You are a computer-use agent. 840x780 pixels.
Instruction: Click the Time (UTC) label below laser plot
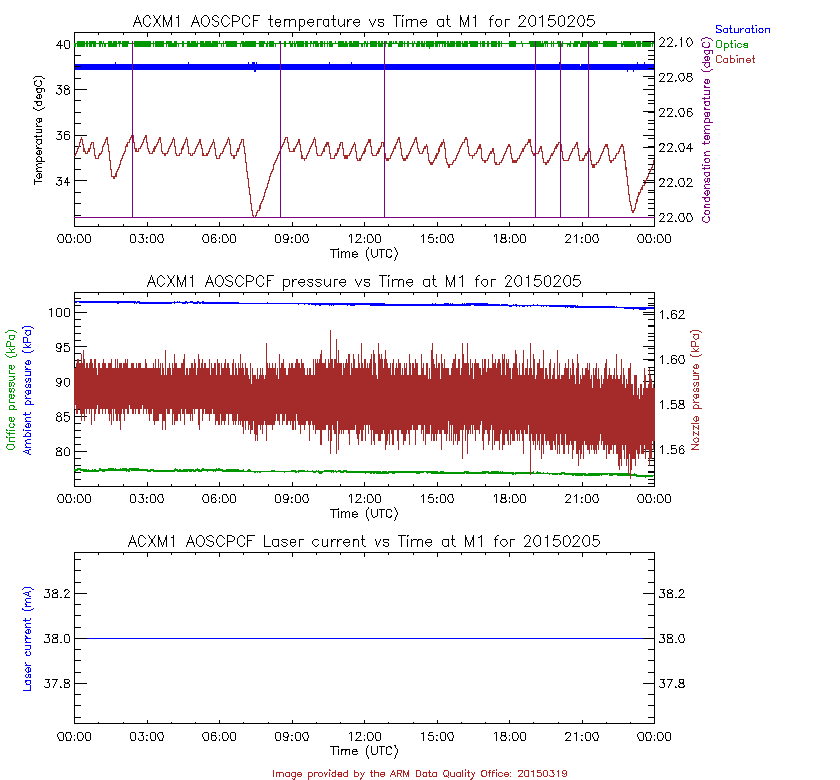[x=364, y=750]
